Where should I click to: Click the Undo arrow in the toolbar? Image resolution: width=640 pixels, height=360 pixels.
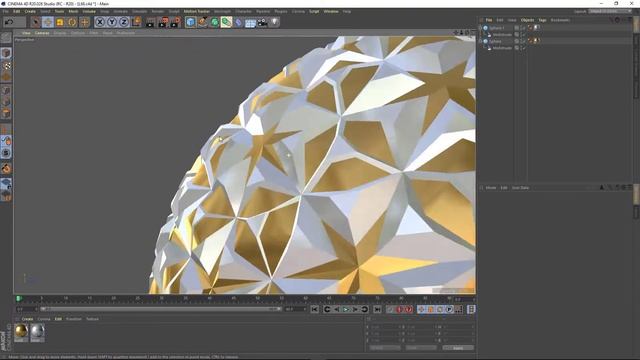[x=9, y=22]
